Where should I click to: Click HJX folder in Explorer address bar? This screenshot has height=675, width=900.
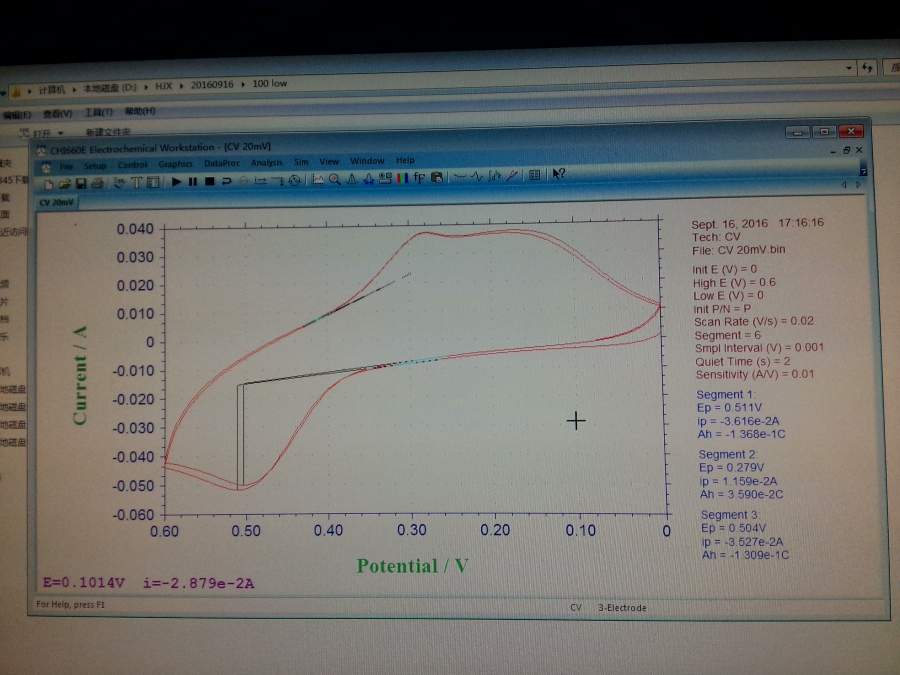(x=164, y=86)
